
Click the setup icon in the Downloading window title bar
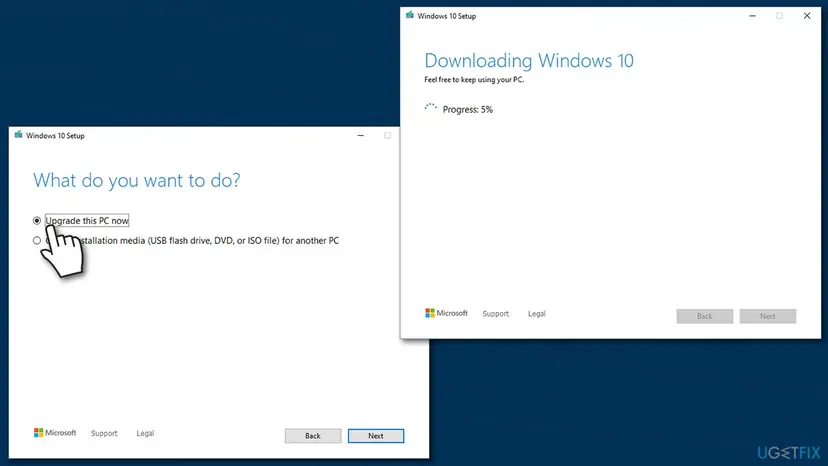point(410,15)
